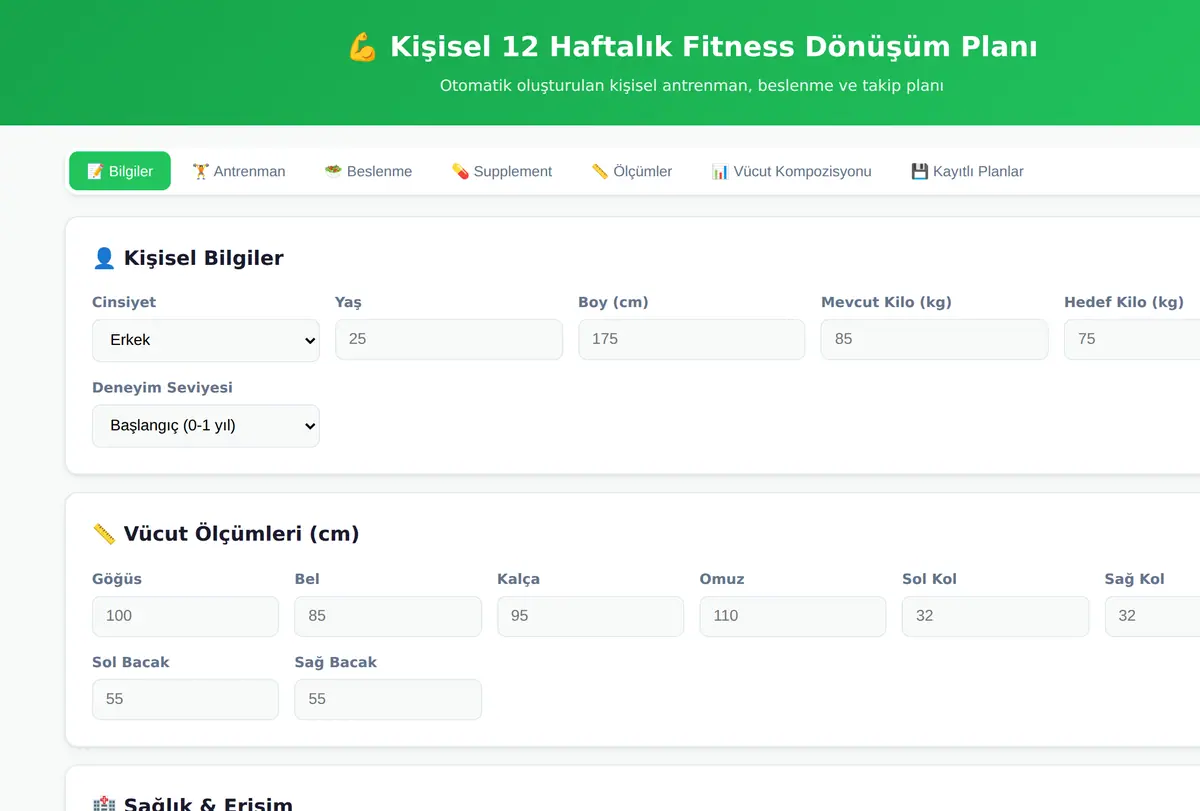Open the Bilgiler tab

[120, 171]
